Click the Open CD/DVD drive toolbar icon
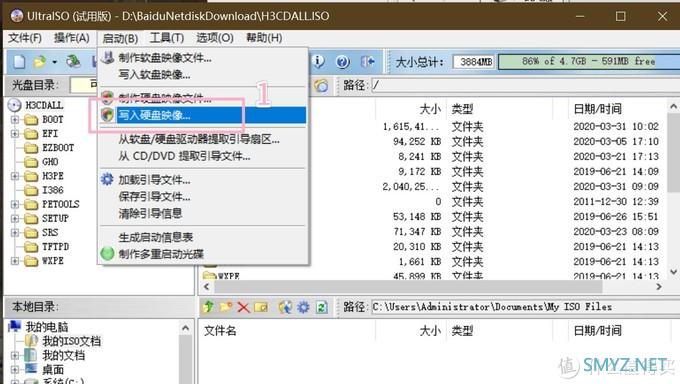 click(x=73, y=61)
